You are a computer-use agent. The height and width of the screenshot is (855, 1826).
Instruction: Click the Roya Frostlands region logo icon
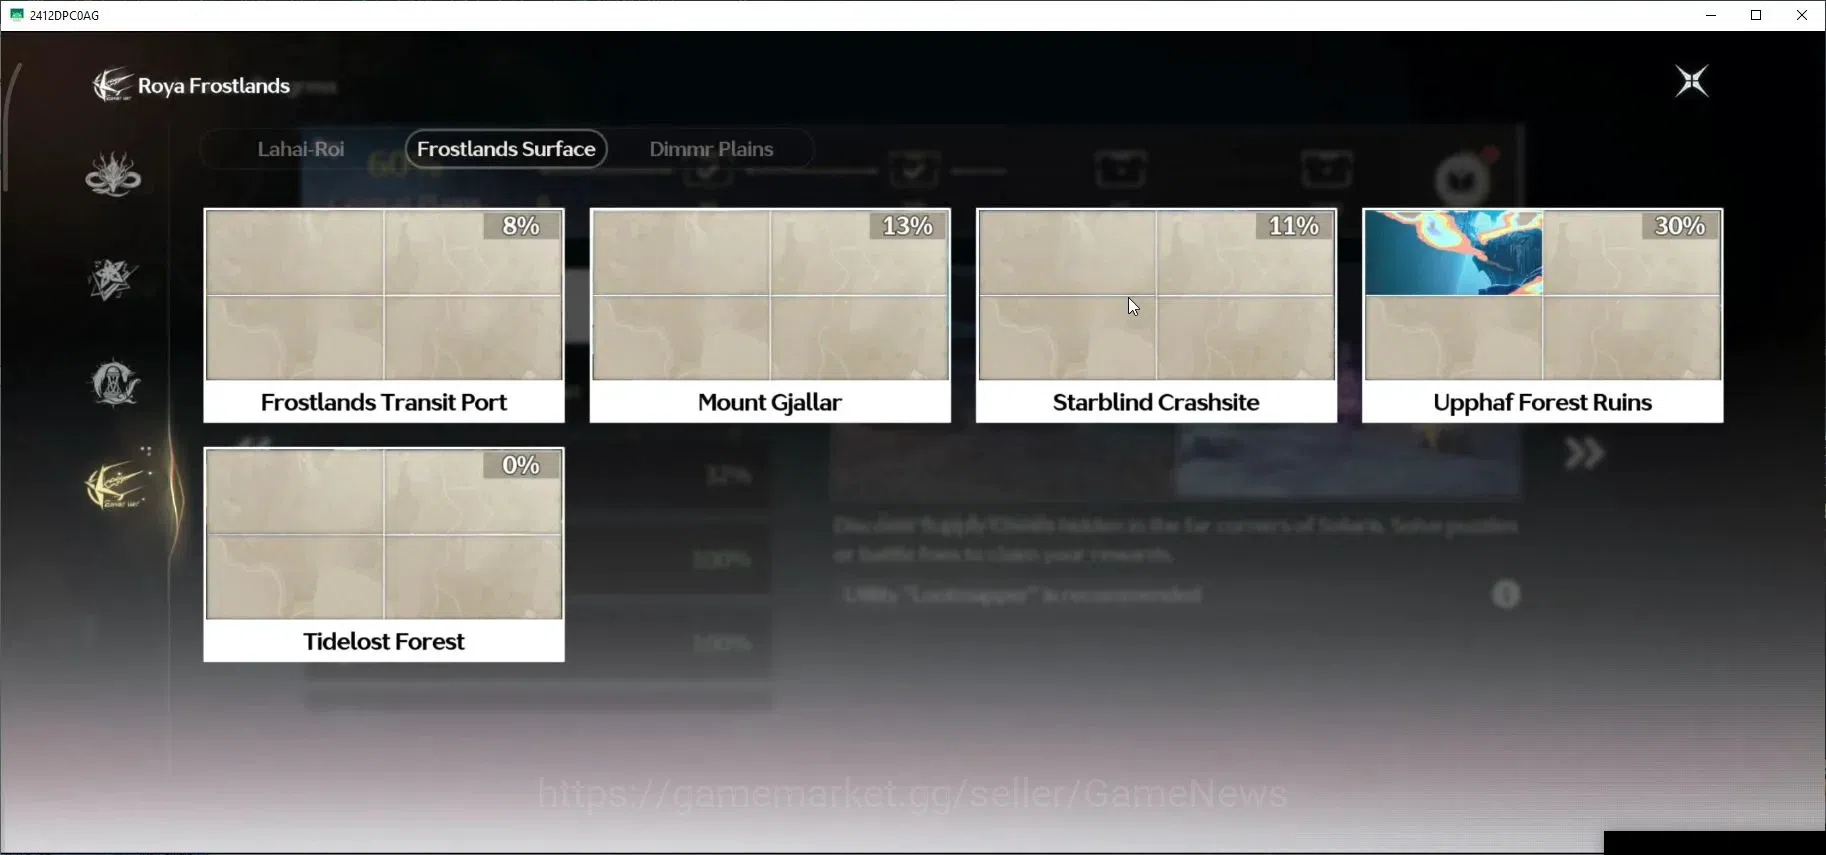click(112, 85)
